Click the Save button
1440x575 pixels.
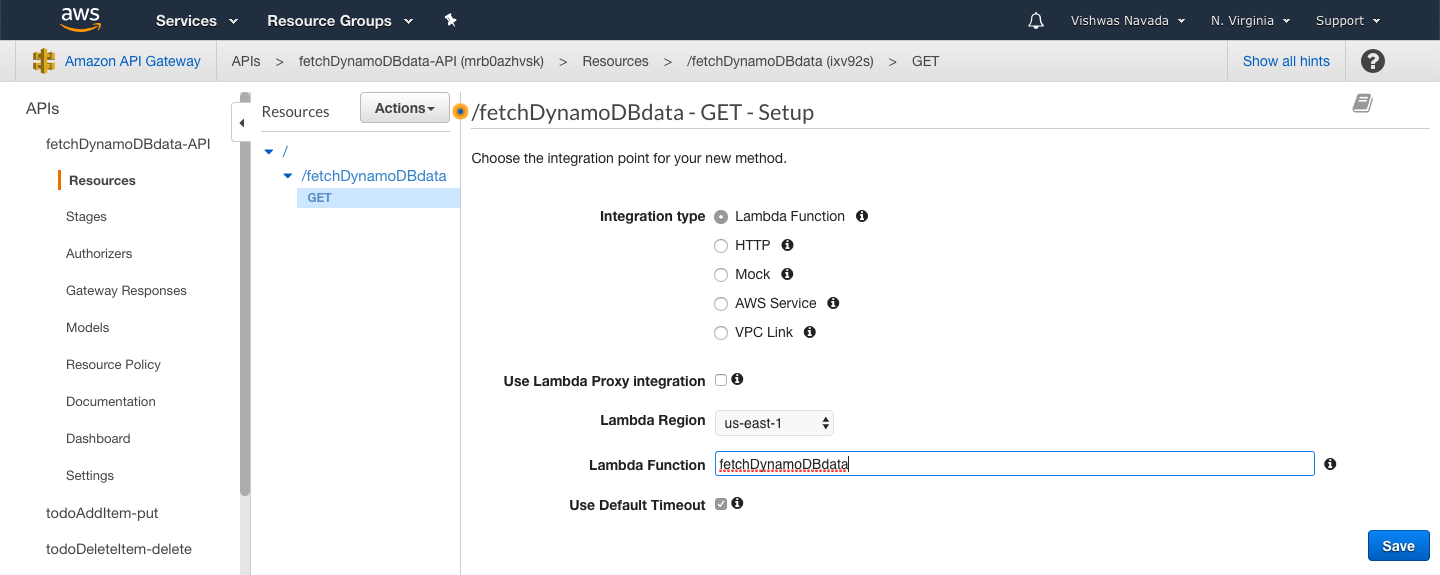click(x=1398, y=546)
